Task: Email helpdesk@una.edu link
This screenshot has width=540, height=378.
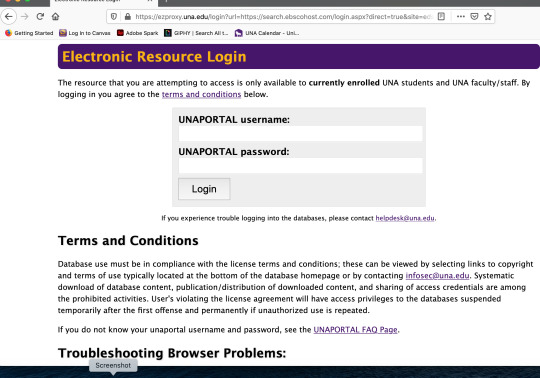Action: coord(405,218)
